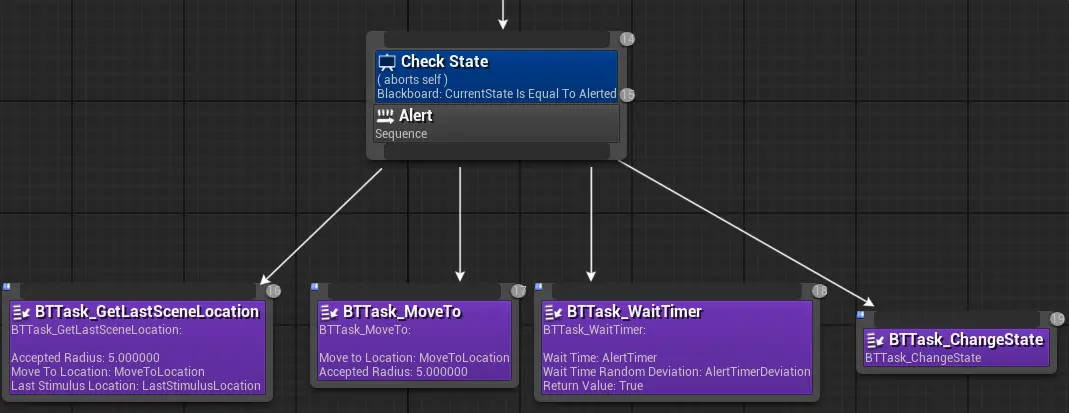Click blueprint marker above BTTask_ChangeState node
The width and height of the screenshot is (1069, 413).
tap(860, 315)
